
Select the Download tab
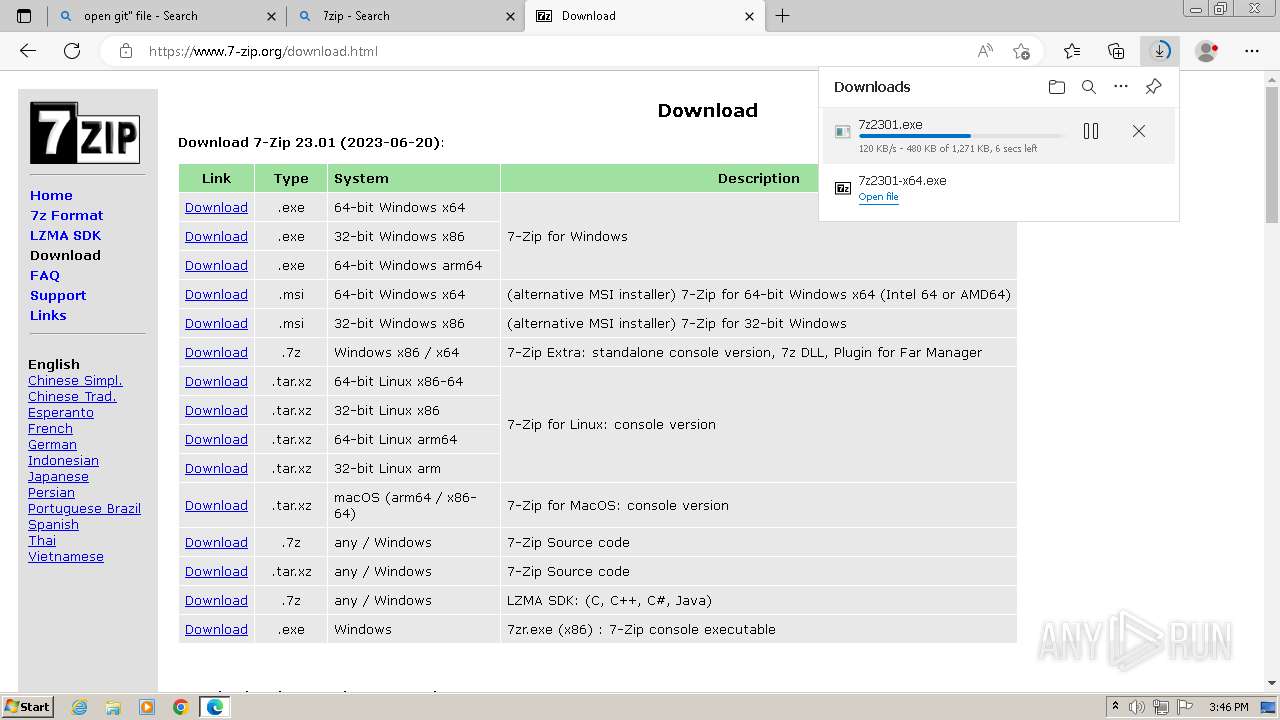(645, 16)
